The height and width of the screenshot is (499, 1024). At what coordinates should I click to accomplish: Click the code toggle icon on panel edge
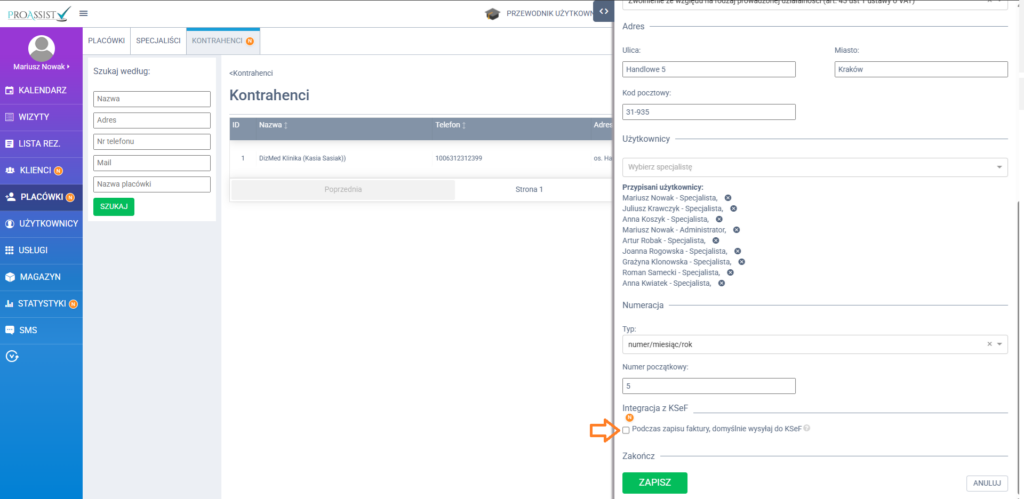tap(603, 11)
